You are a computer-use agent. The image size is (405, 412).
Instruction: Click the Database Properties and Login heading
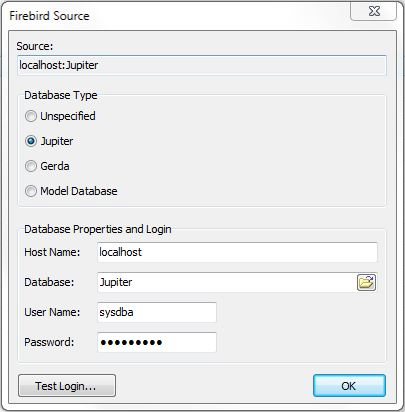tap(98, 229)
